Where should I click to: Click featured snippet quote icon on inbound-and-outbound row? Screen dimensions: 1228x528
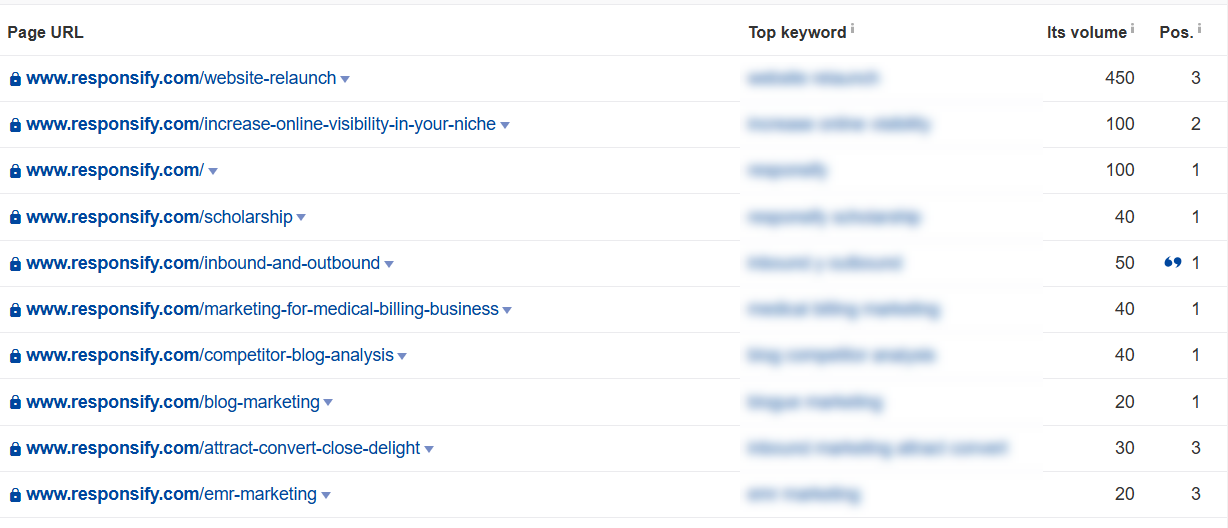[x=1173, y=263]
